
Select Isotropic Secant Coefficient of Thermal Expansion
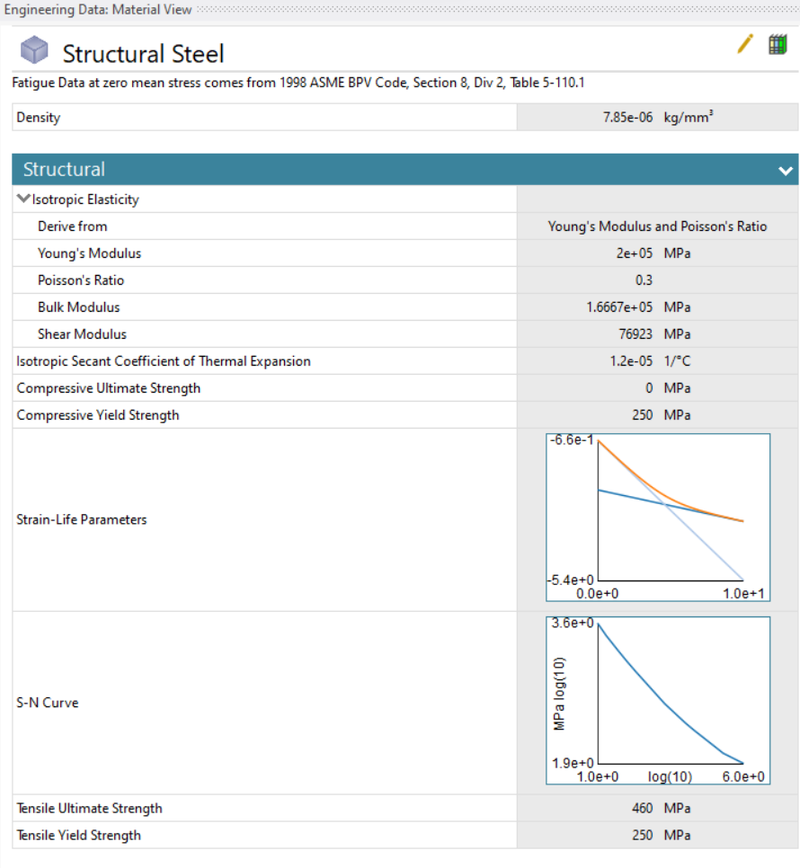tap(163, 361)
